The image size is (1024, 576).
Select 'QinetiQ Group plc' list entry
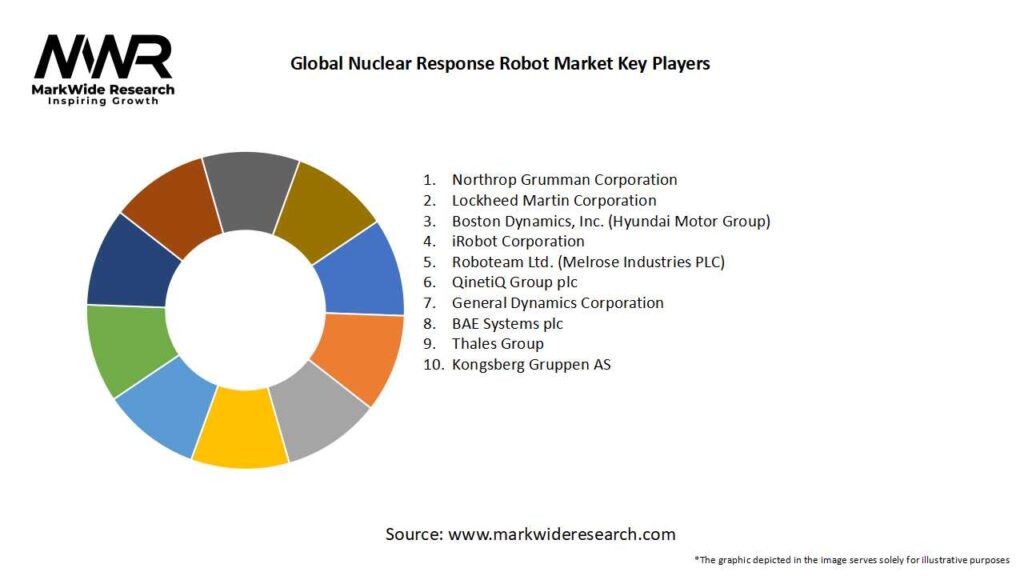tap(515, 282)
